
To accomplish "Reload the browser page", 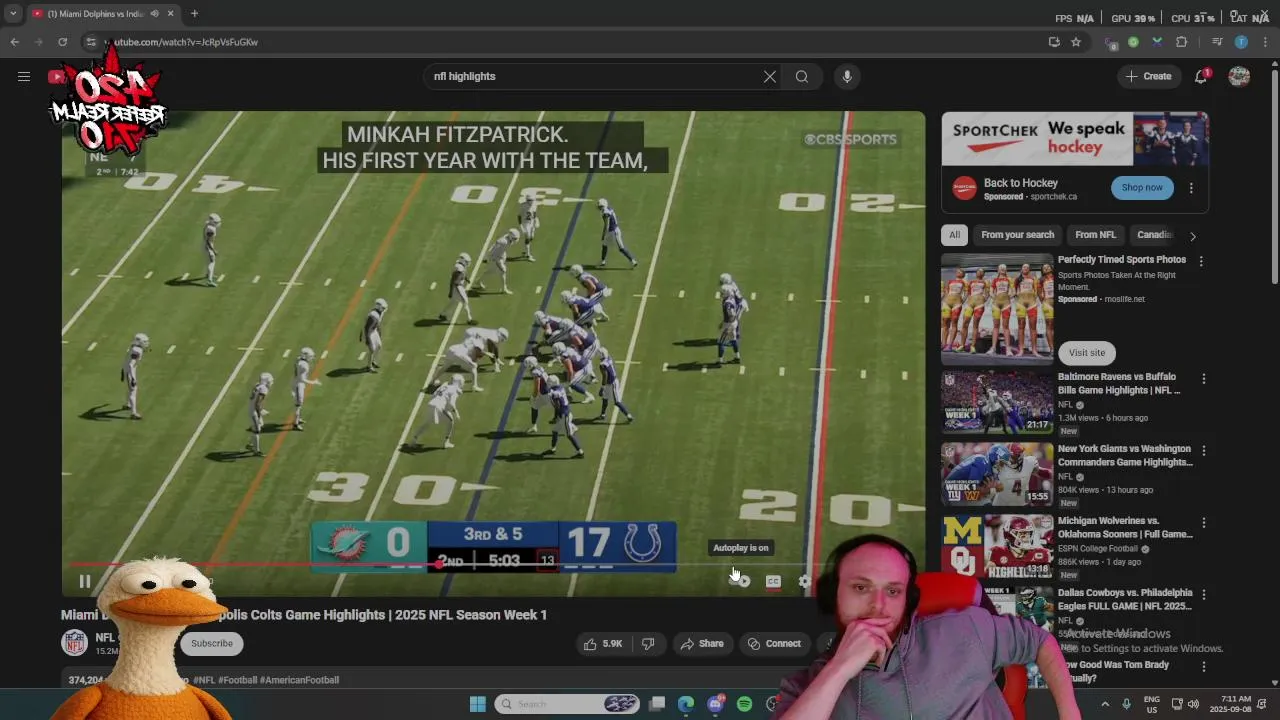I will pos(62,42).
